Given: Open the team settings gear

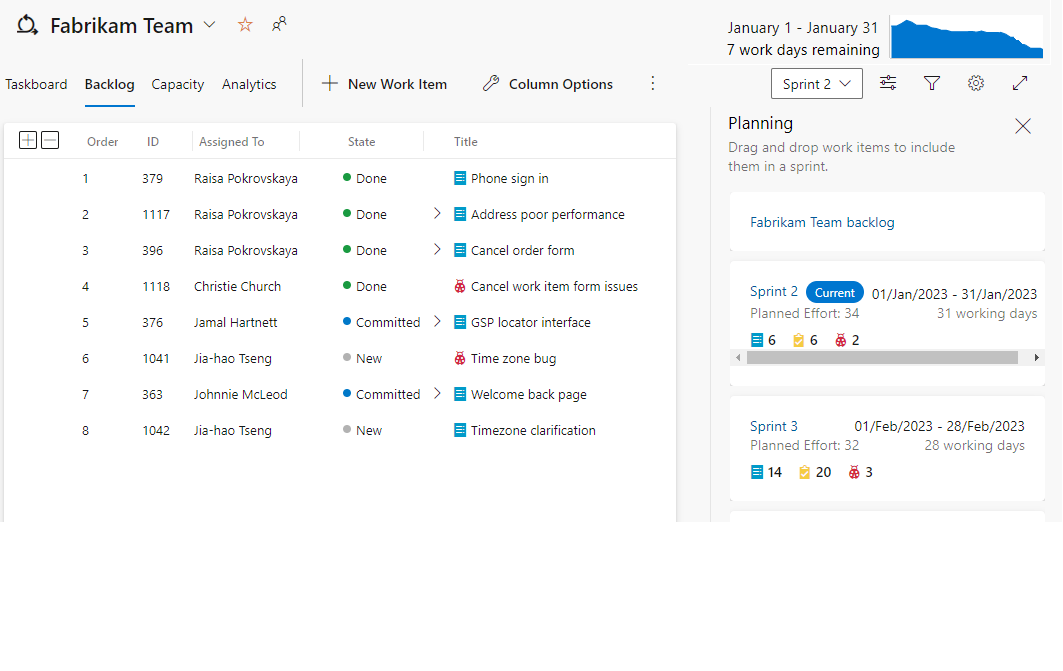Looking at the screenshot, I should tap(976, 84).
